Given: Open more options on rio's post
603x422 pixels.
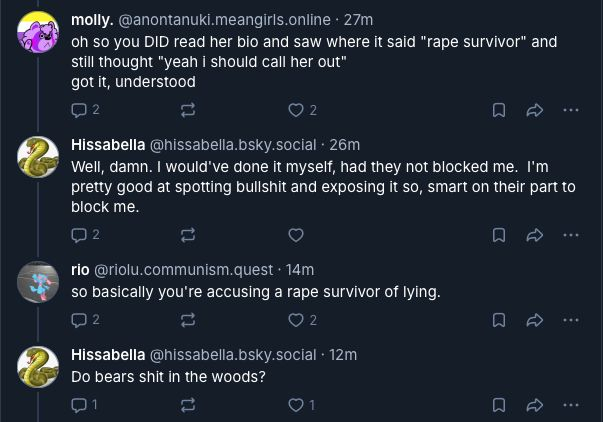Looking at the screenshot, I should 570,320.
